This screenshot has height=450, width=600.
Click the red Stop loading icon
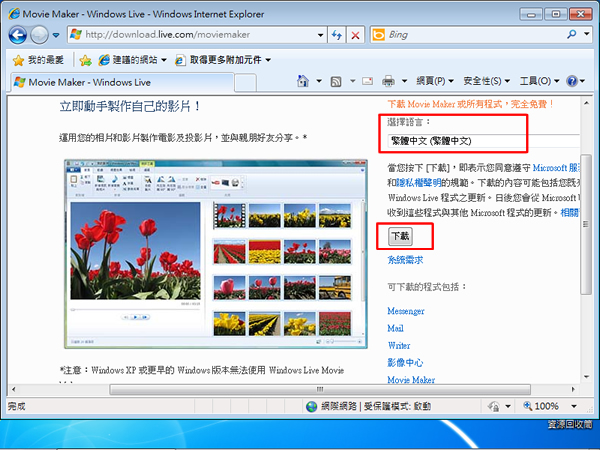tap(355, 35)
